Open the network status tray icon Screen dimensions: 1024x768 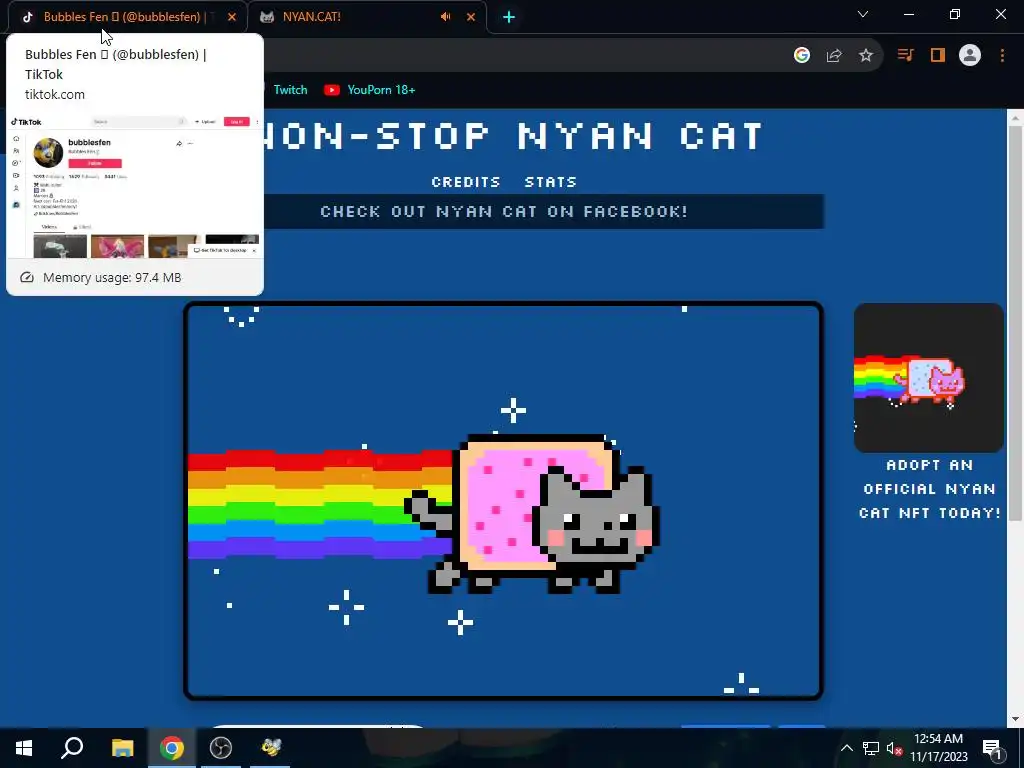871,748
